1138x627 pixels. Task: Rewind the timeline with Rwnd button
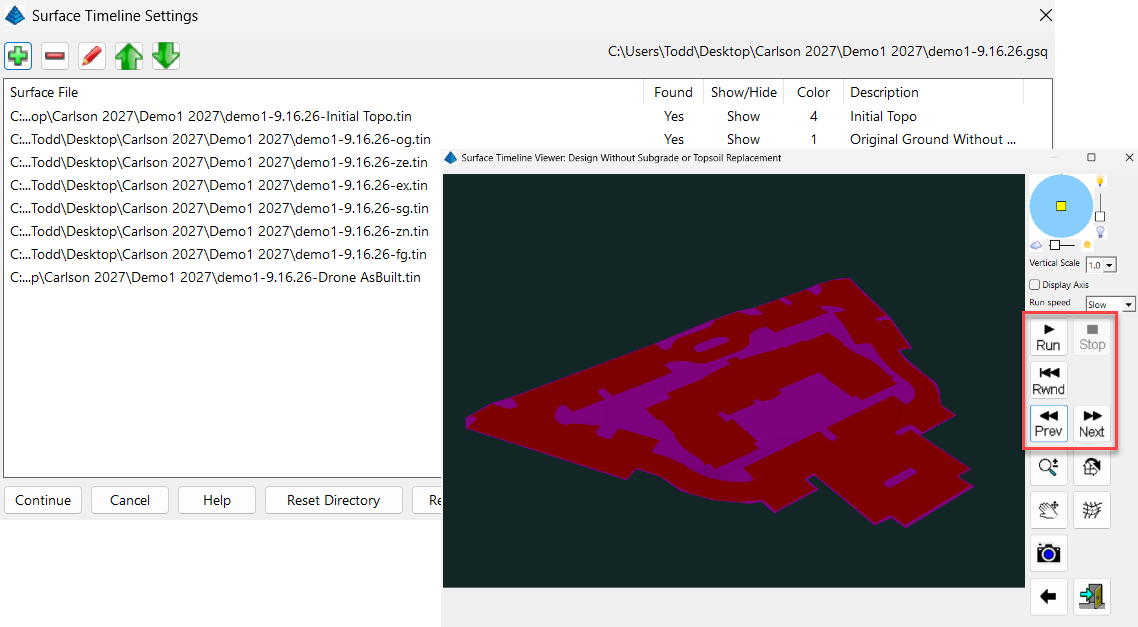click(1048, 381)
